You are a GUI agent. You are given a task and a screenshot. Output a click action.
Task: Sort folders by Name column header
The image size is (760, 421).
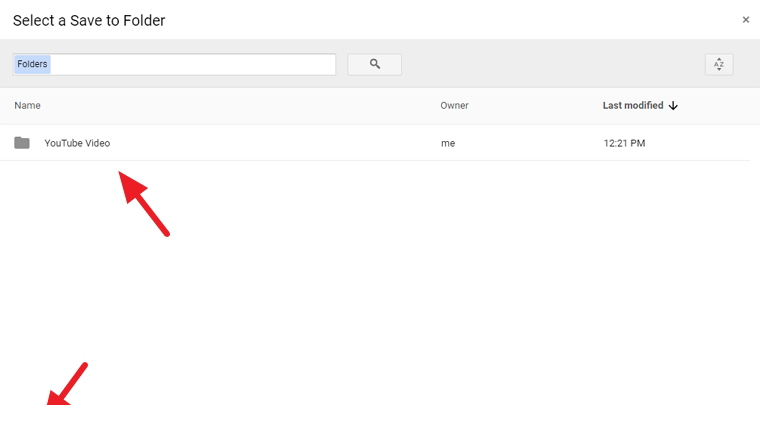[28, 106]
